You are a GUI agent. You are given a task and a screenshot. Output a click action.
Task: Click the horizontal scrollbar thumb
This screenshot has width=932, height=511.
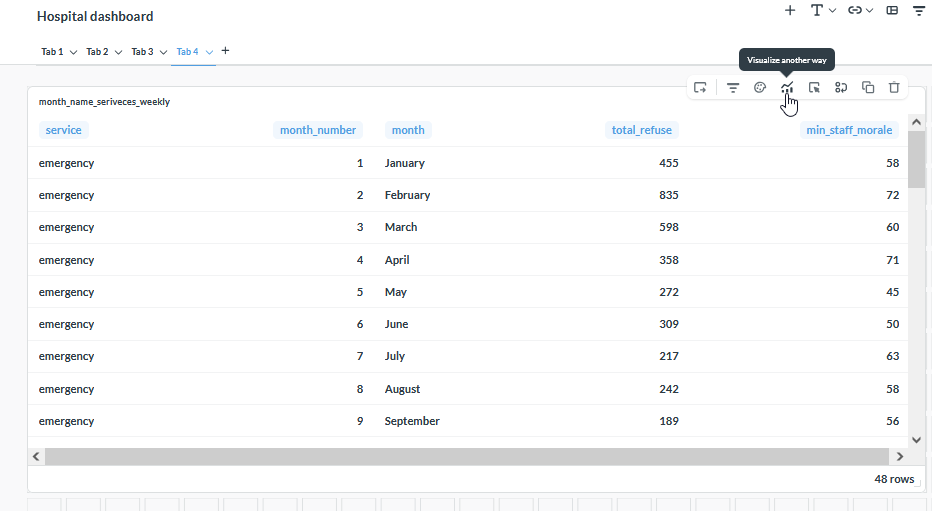[467, 456]
